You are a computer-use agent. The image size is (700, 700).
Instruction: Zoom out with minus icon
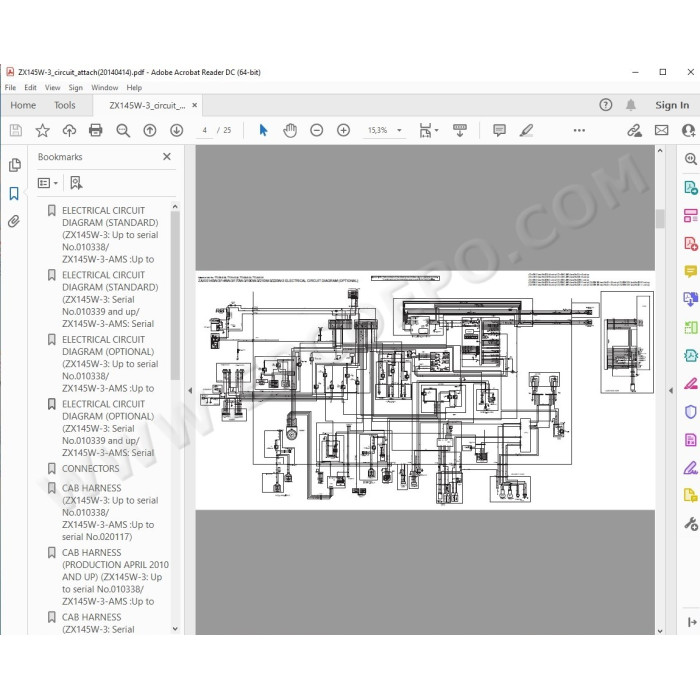click(317, 130)
